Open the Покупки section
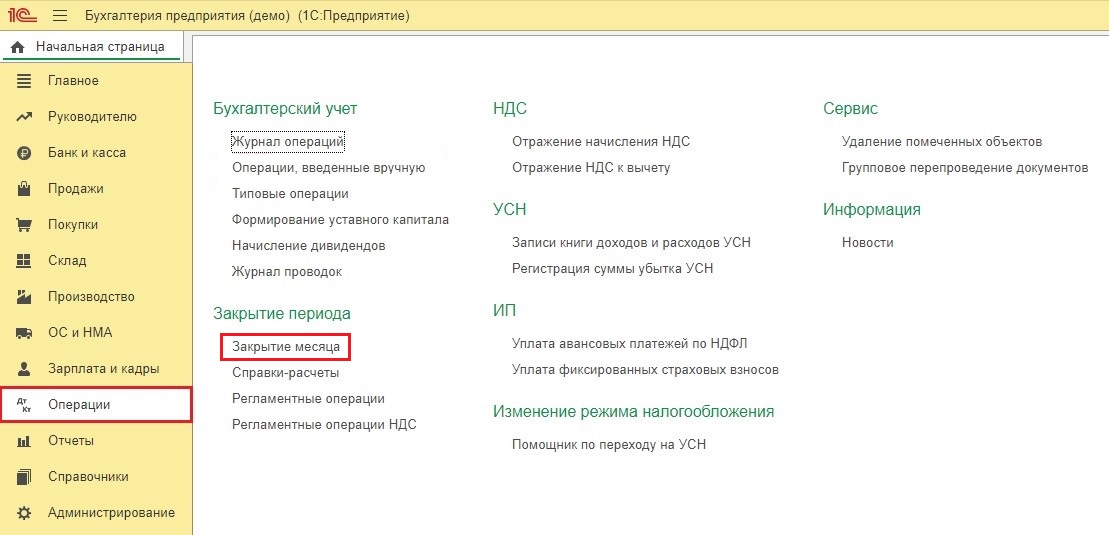Screen dimensions: 1109x535 (95, 225)
